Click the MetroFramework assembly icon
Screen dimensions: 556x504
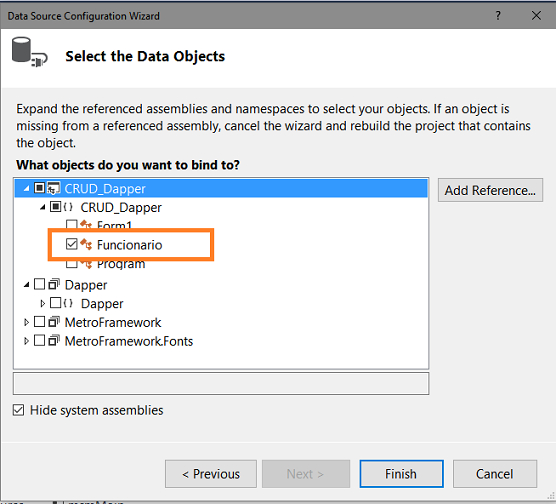pos(54,322)
